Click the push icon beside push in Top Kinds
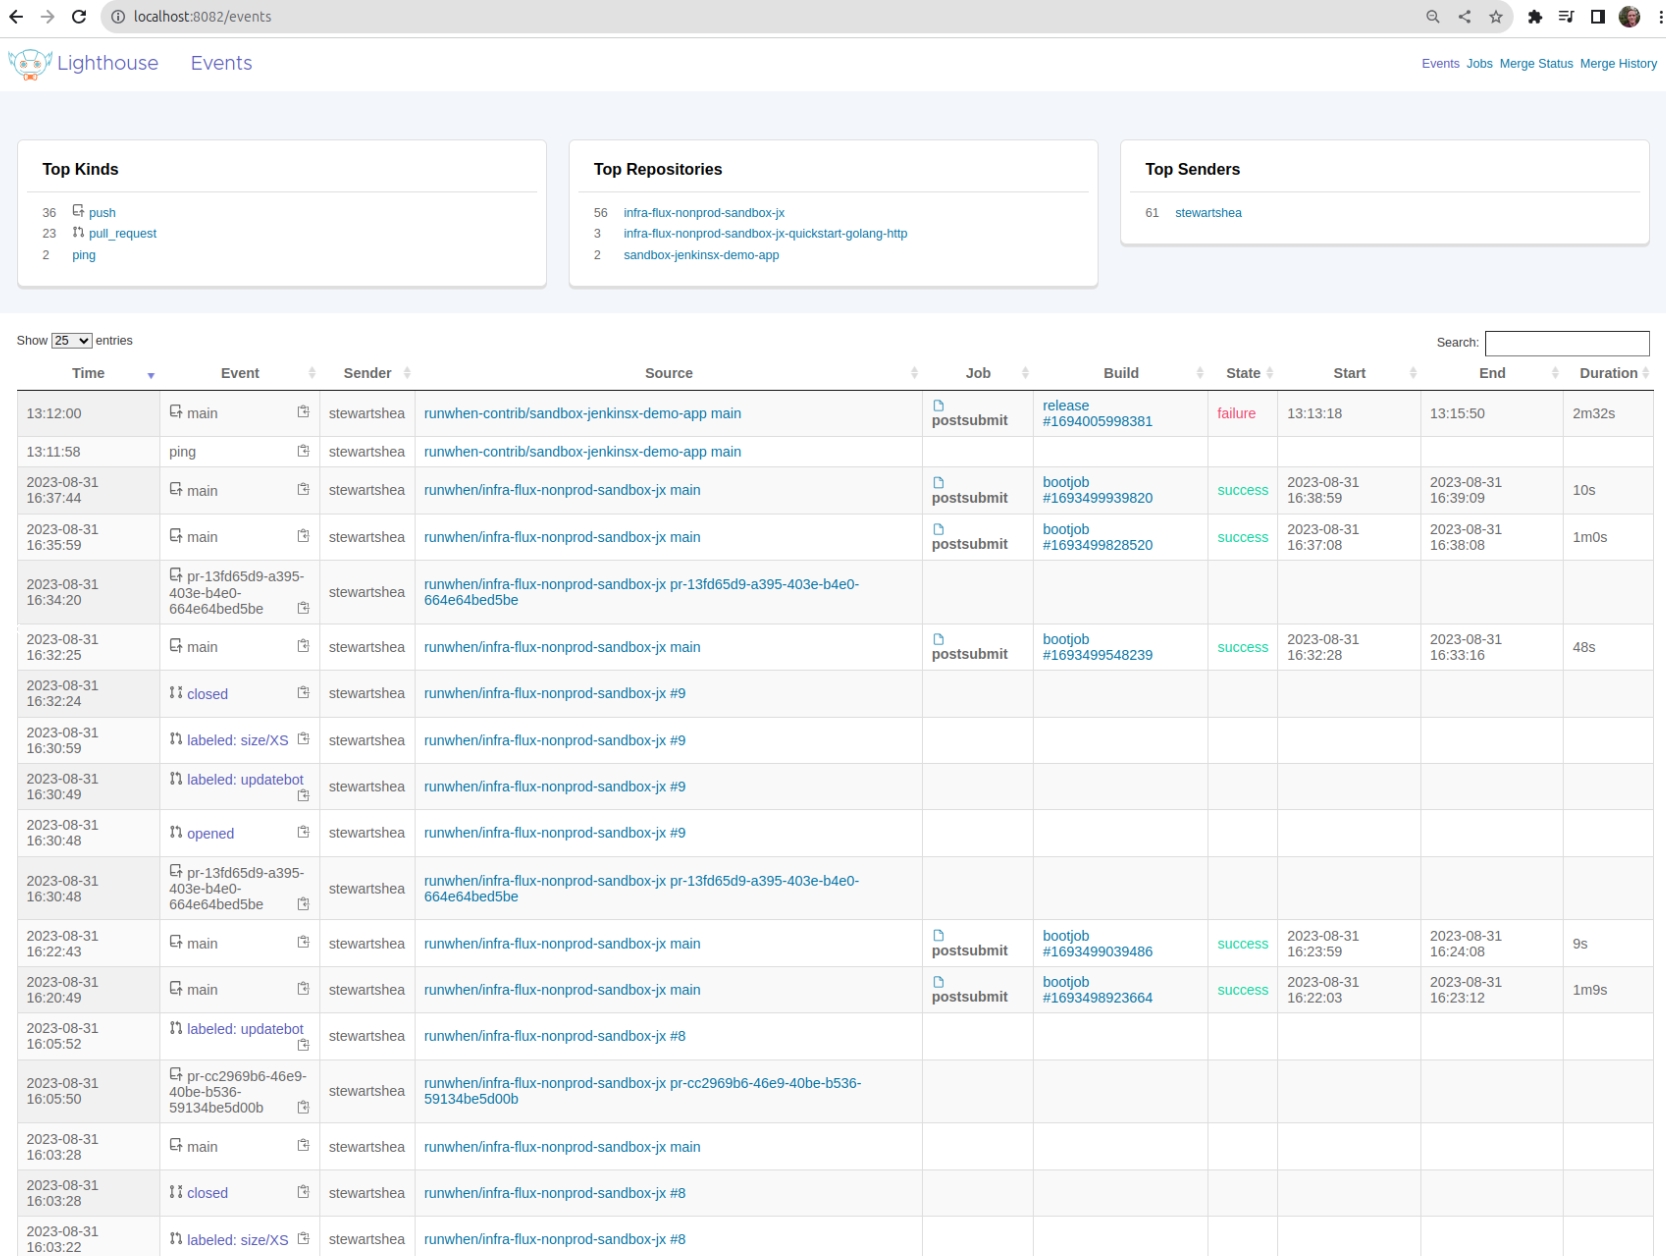The height and width of the screenshot is (1256, 1666). point(78,211)
